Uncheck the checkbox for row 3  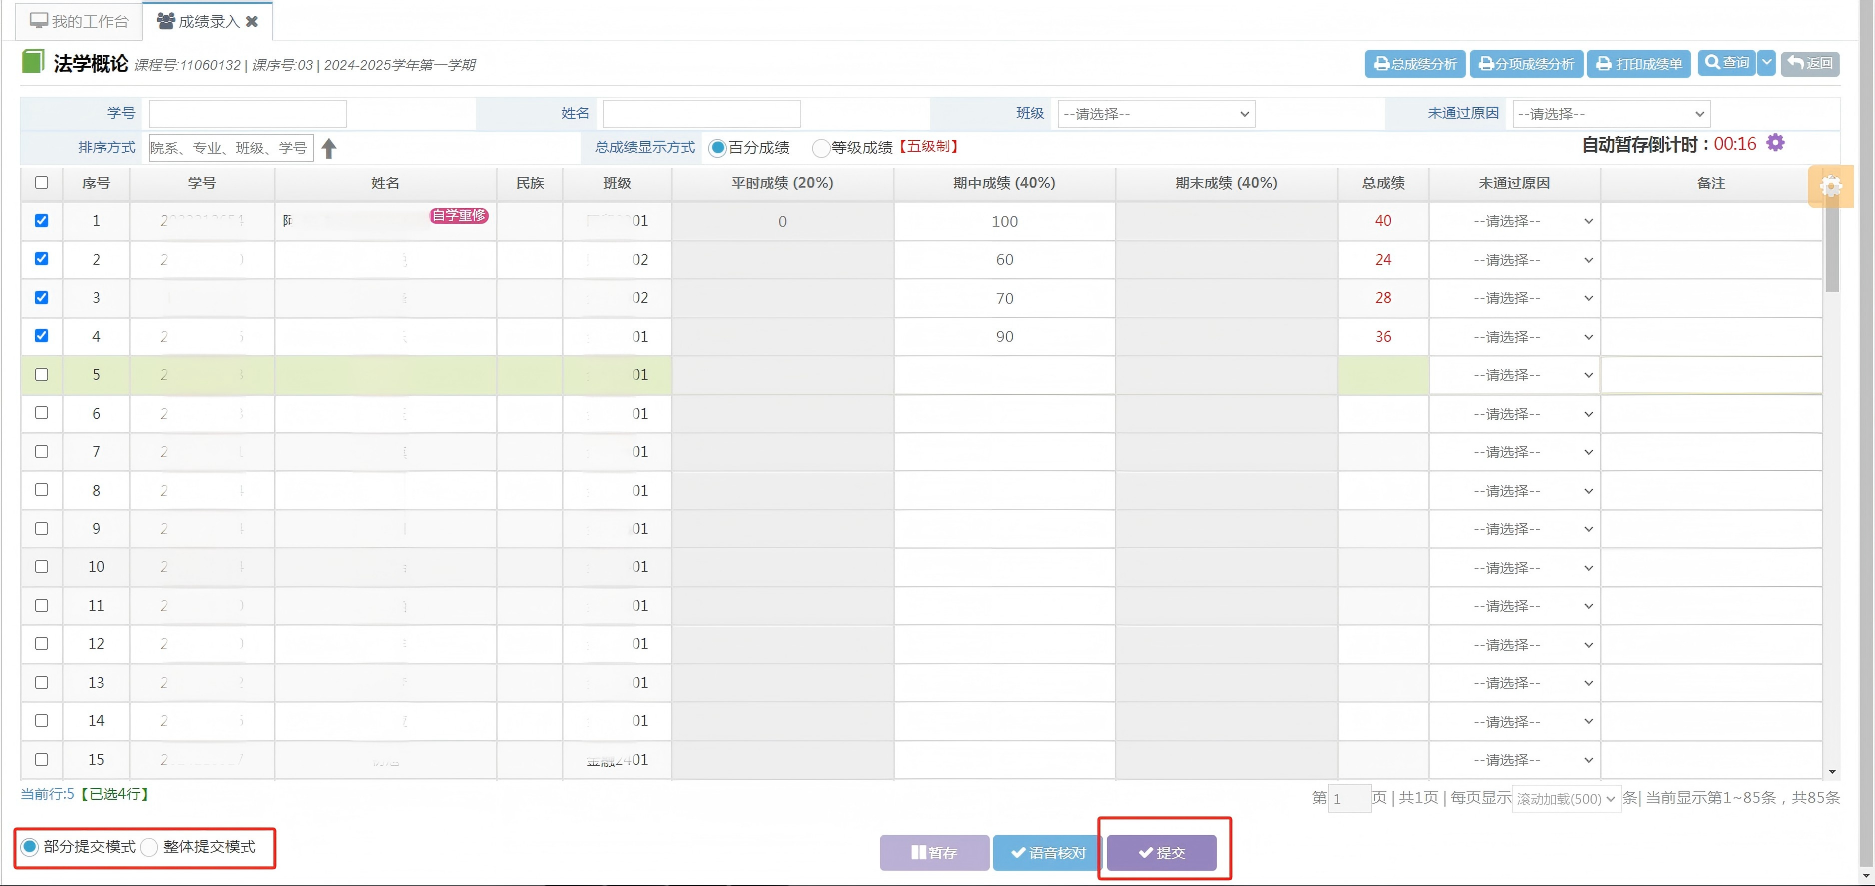click(x=41, y=298)
